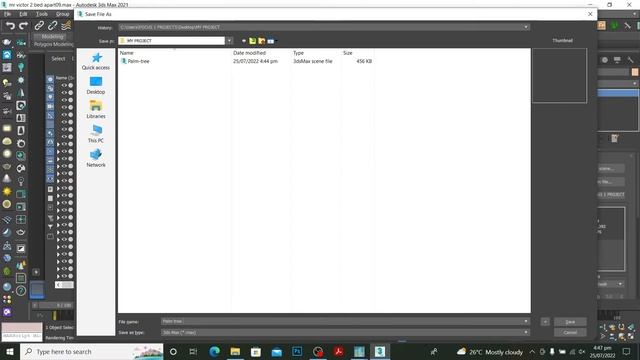Toggle Display Geometry filter in Scene Explorer

pyautogui.click(x=50, y=79)
